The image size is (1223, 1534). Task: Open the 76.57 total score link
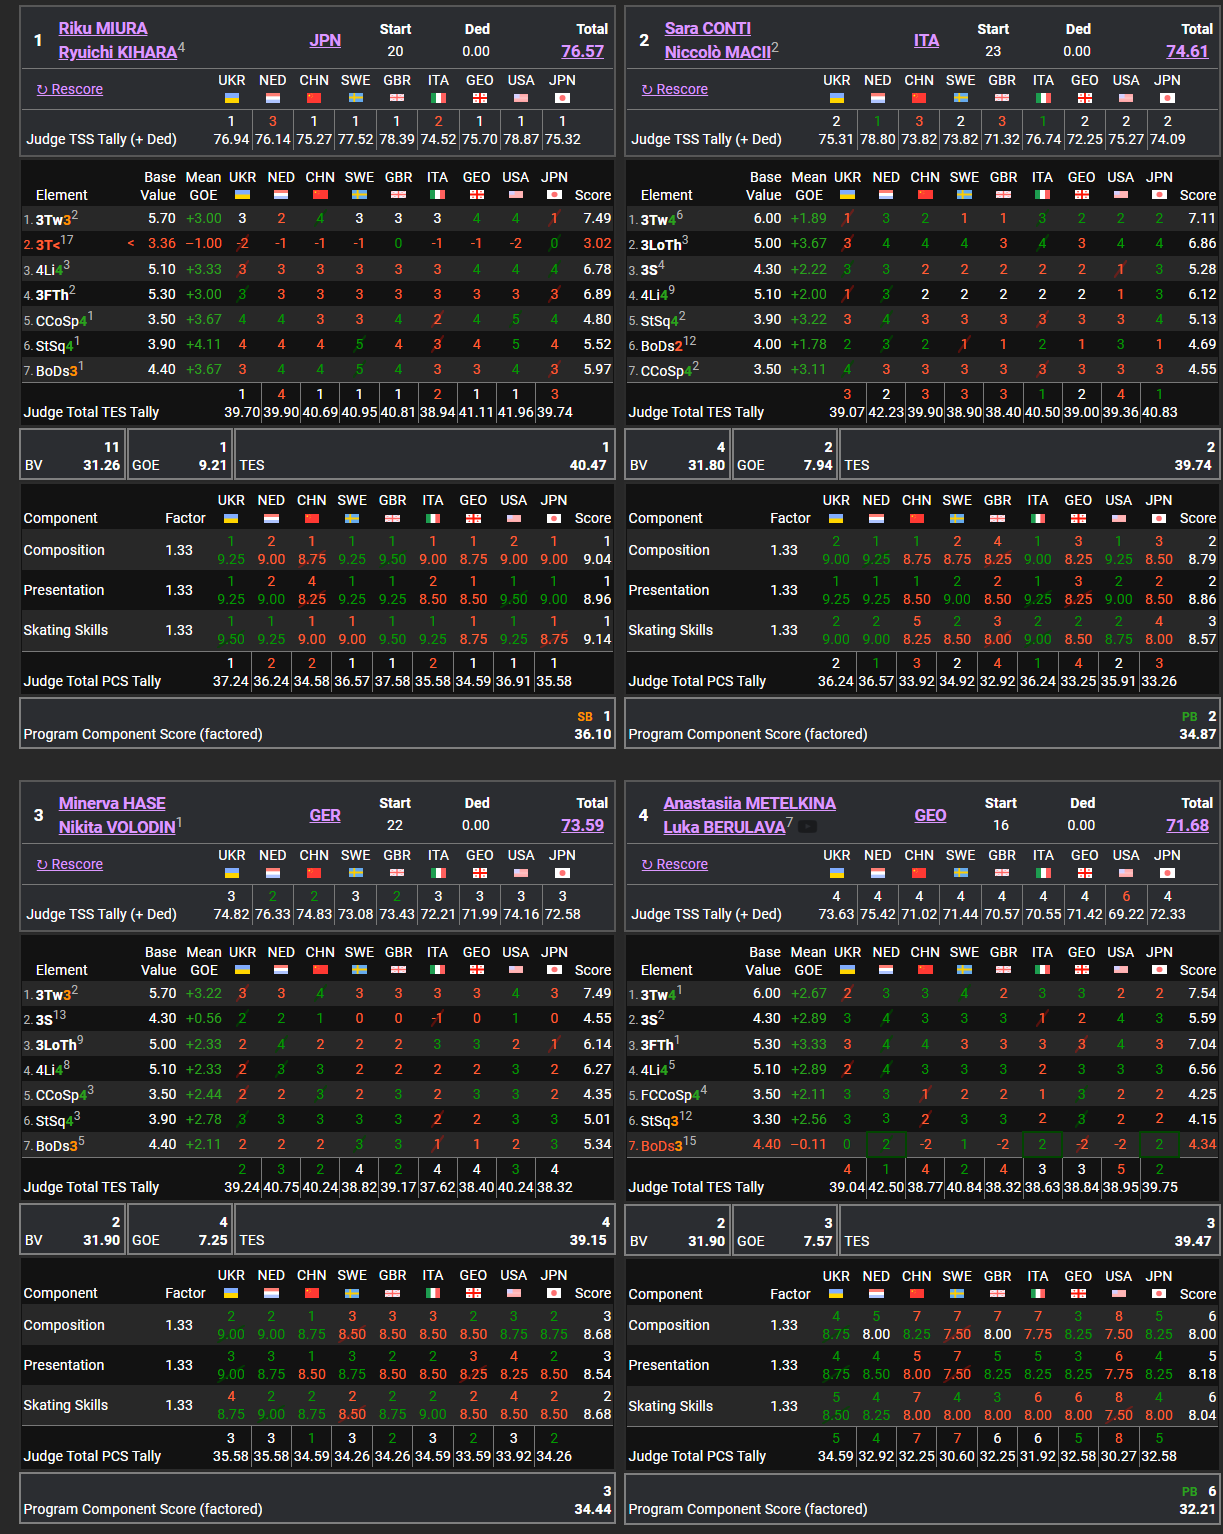[x=582, y=51]
